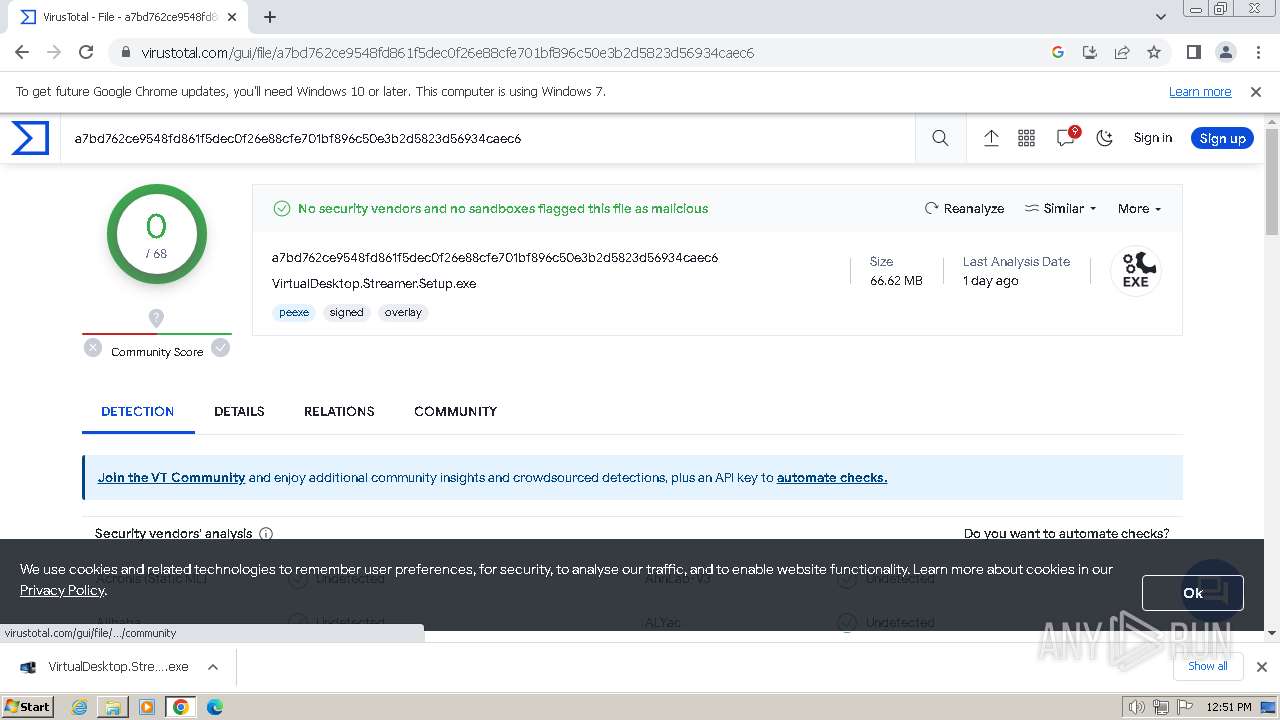Click the community score question mark icon
Screen dimensions: 1280x720
coord(156,317)
